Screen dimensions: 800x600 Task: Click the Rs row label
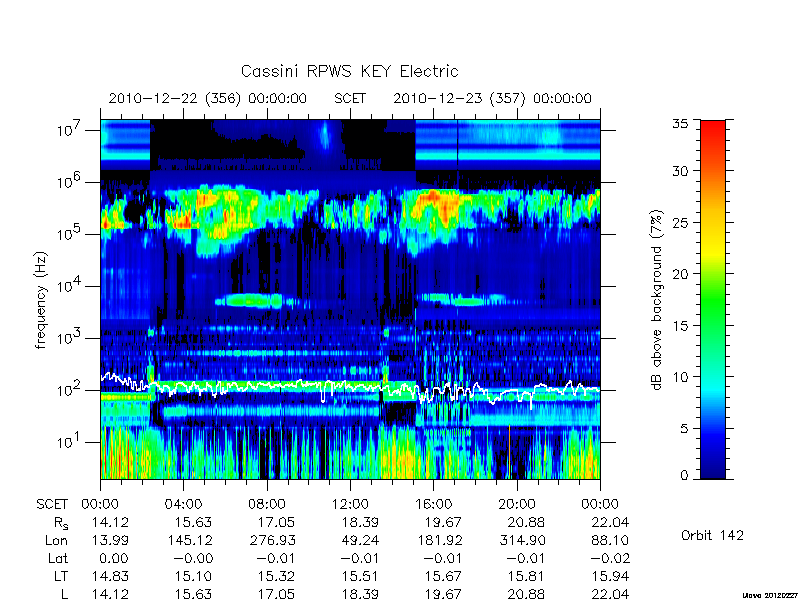[x=61, y=523]
